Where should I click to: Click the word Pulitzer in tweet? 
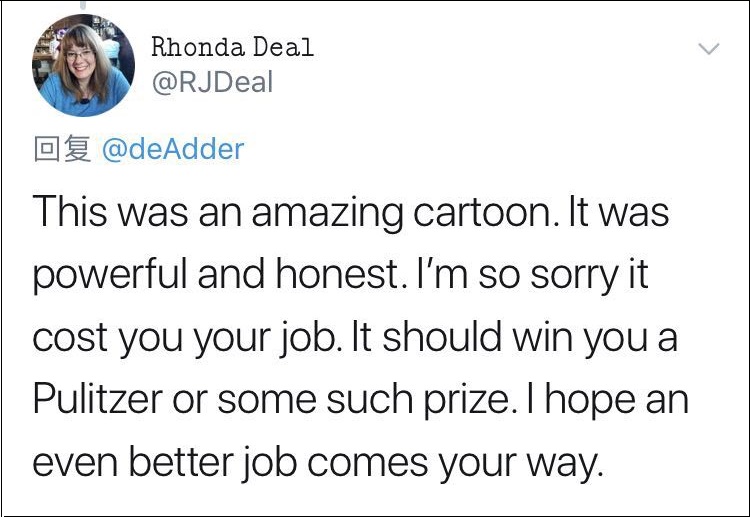[98, 399]
